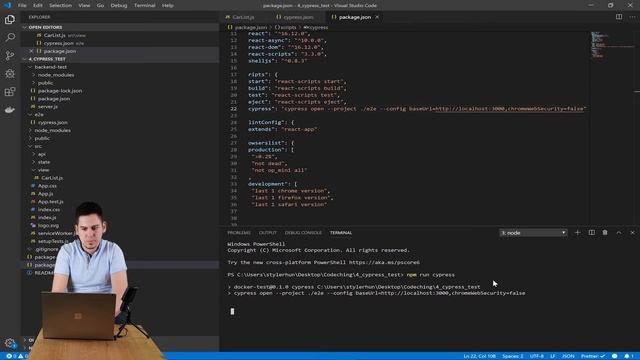Click 'Spaces: 2' indentation in status bar
Screen dimensions: 640x360
(x=513, y=356)
